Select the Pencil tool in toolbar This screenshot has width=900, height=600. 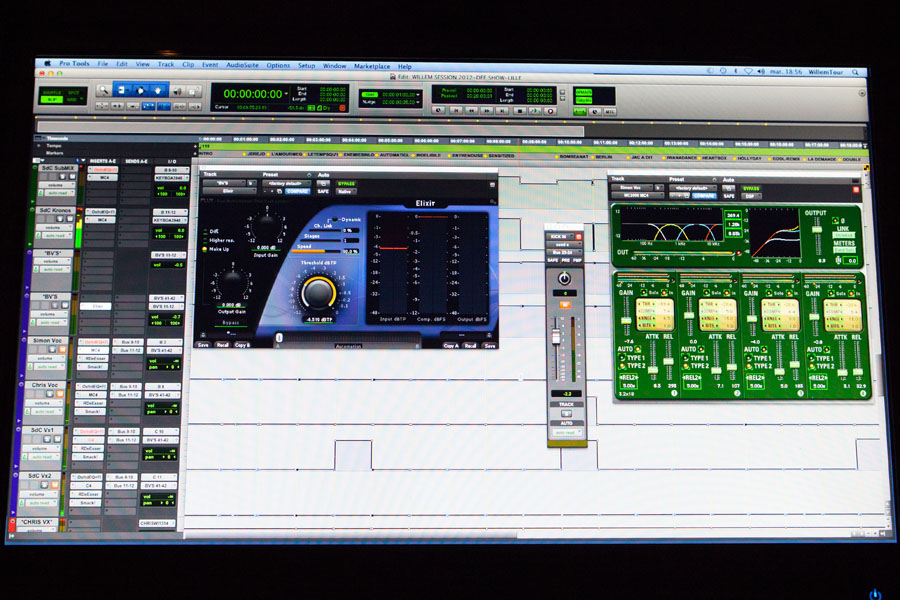[x=195, y=91]
